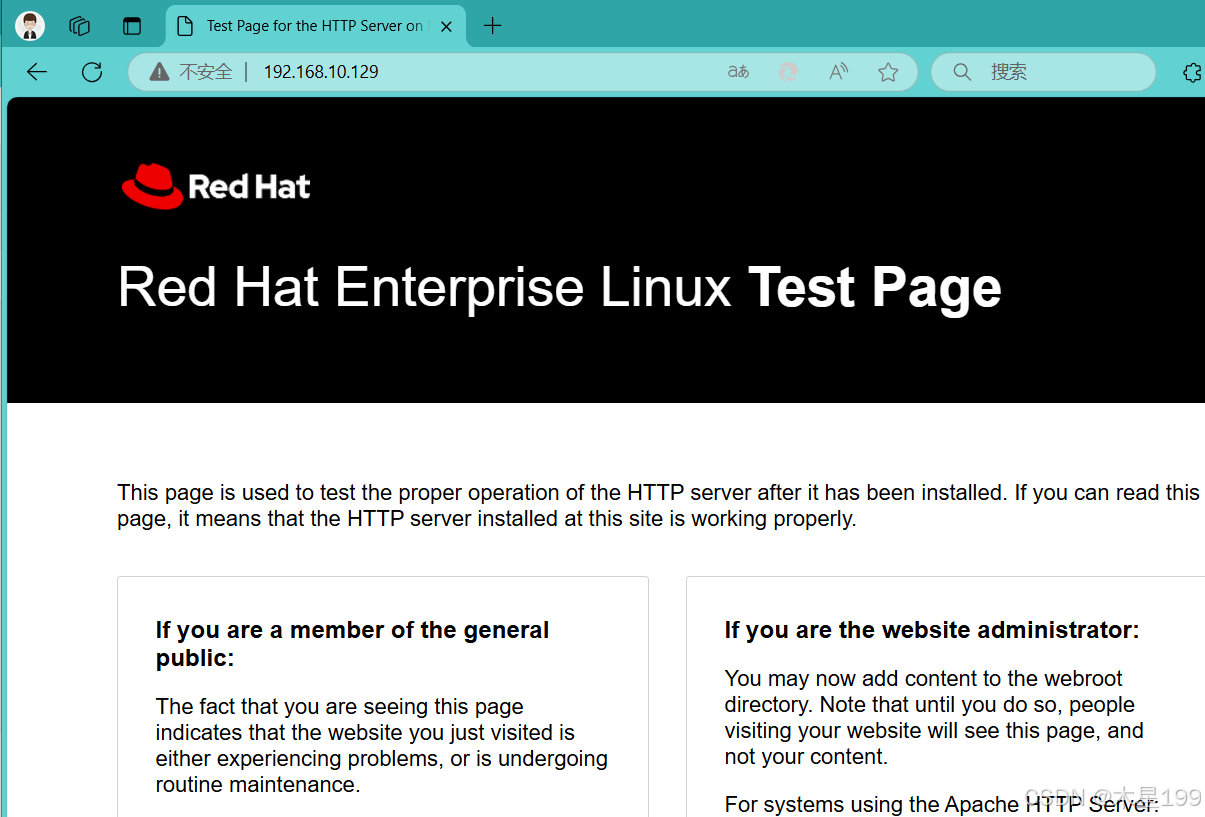Click the not secure warning icon
The image size is (1205, 817).
[x=159, y=72]
